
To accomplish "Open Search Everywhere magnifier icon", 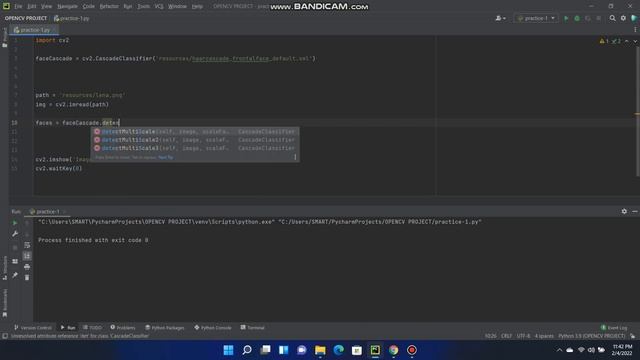I will (612, 18).
